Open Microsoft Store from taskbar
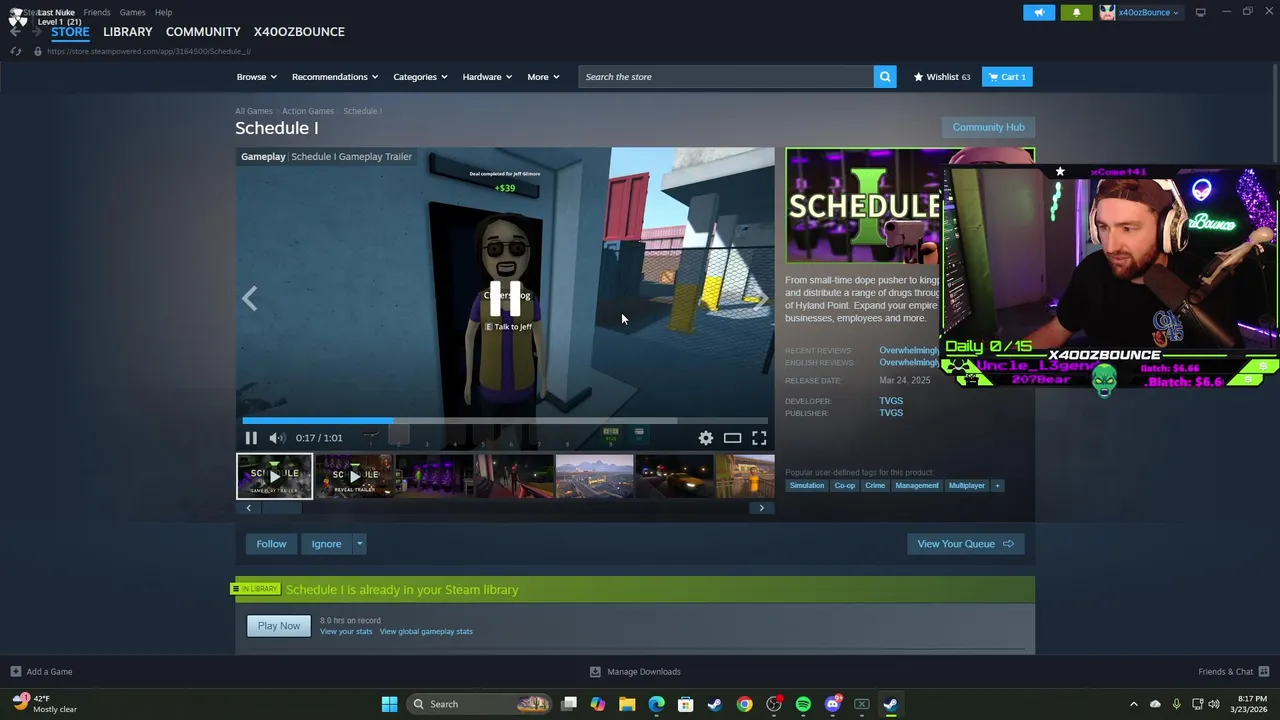The image size is (1280, 720). [686, 704]
